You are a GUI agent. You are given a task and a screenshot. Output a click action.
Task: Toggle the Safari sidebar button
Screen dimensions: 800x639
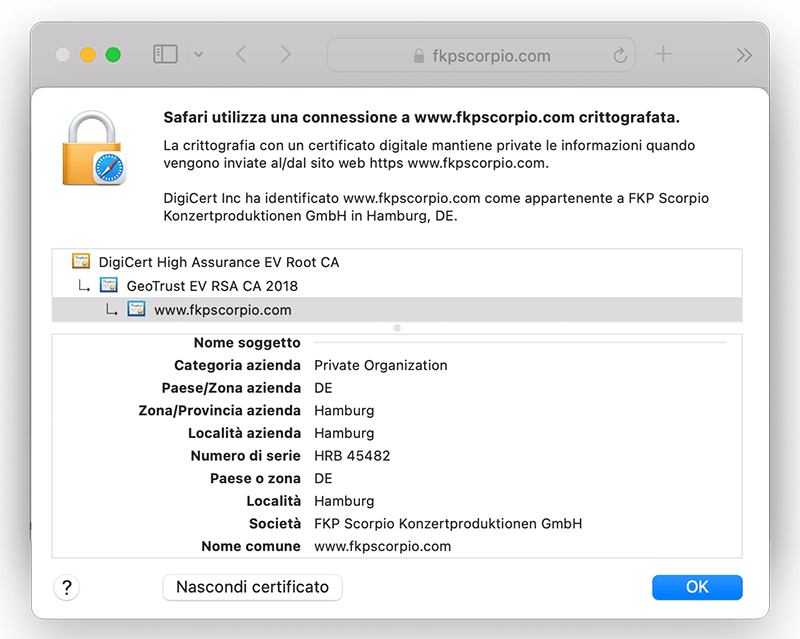pos(165,54)
